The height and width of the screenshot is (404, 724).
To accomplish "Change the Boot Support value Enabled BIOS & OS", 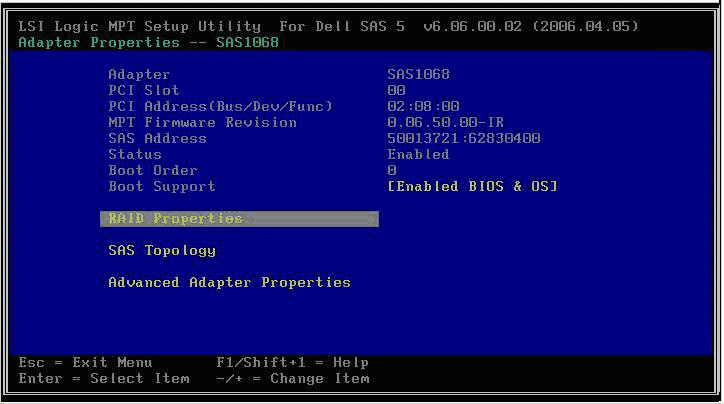I will (472, 186).
